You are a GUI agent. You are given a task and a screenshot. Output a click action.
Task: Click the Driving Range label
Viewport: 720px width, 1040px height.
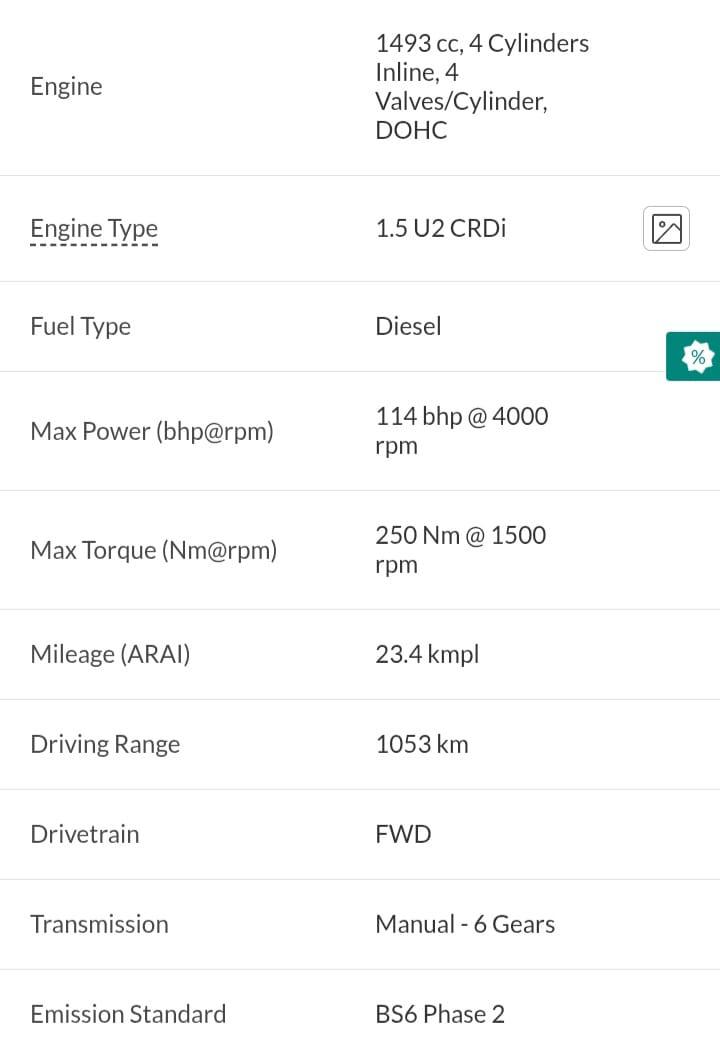pyautogui.click(x=105, y=745)
